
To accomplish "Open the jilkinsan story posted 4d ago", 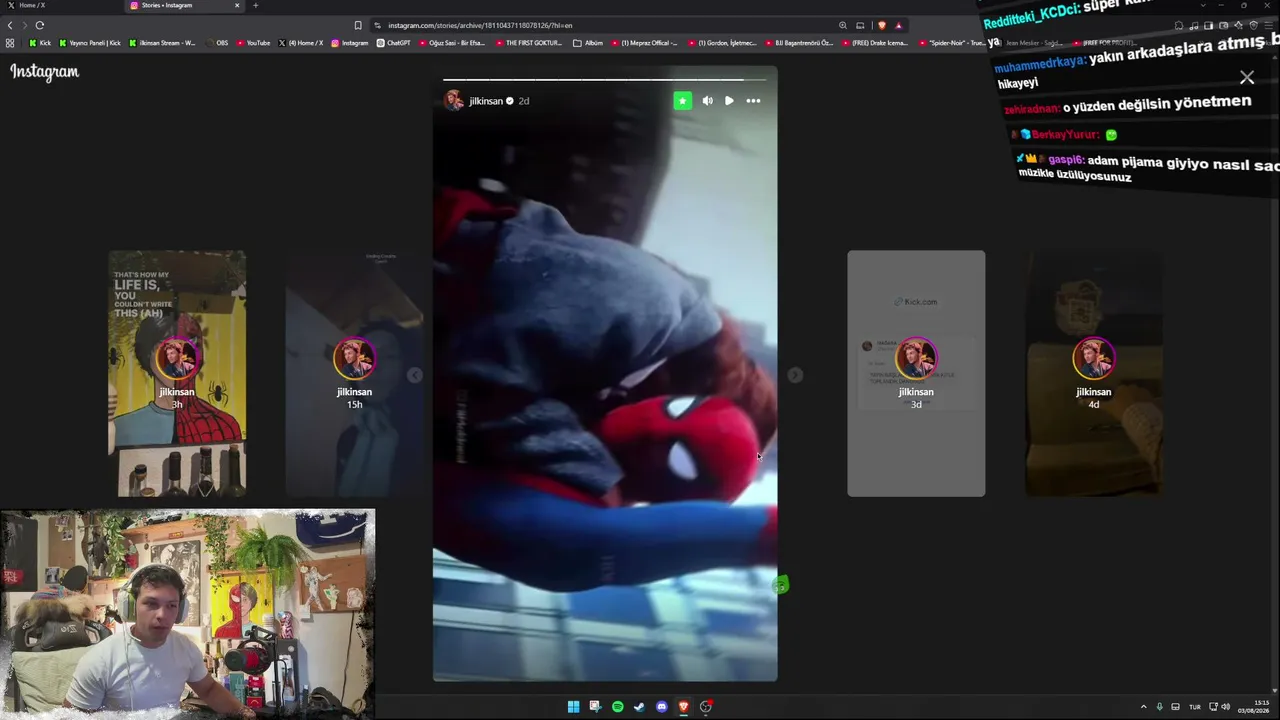I will (x=1094, y=373).
